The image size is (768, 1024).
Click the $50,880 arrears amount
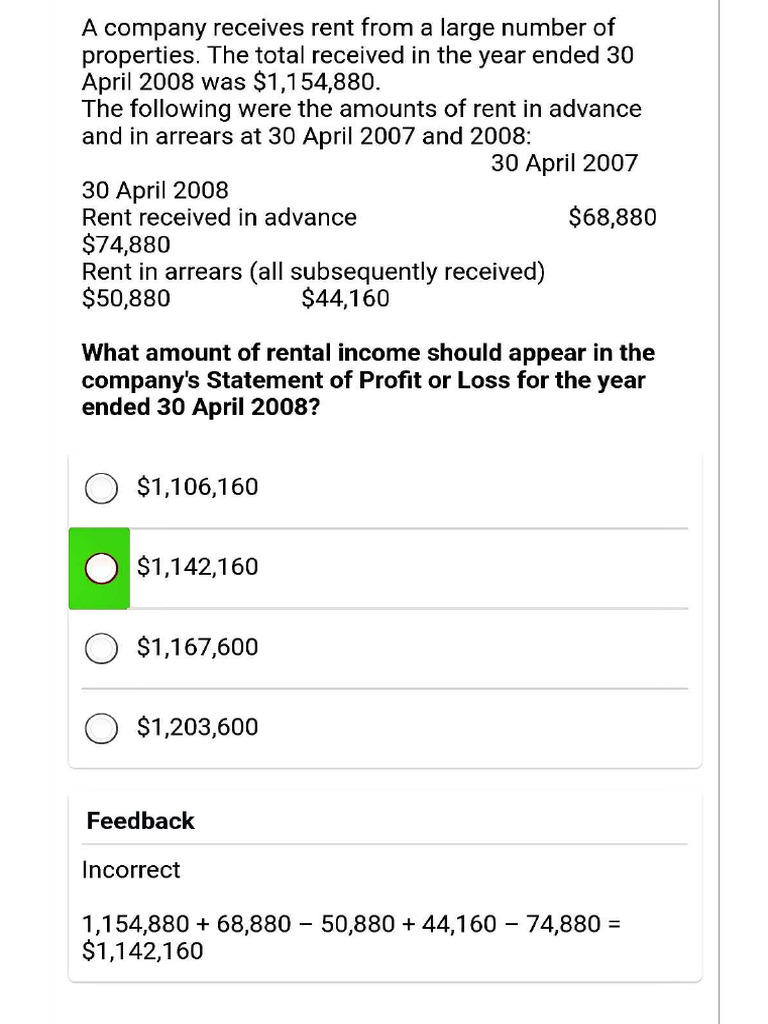tap(126, 299)
